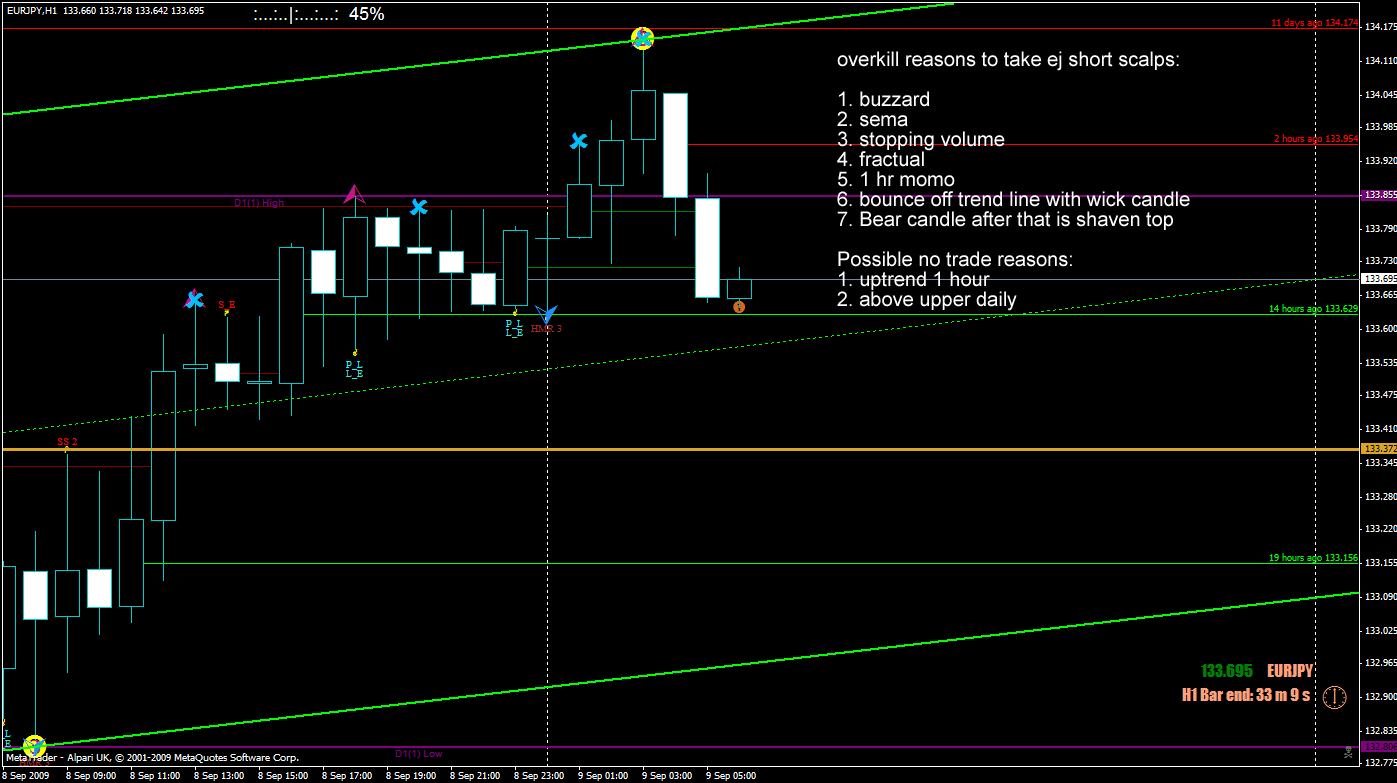Image resolution: width=1397 pixels, height=783 pixels.
Task: Click the purple 132.806 price tag on the axis
Action: coord(1379,746)
